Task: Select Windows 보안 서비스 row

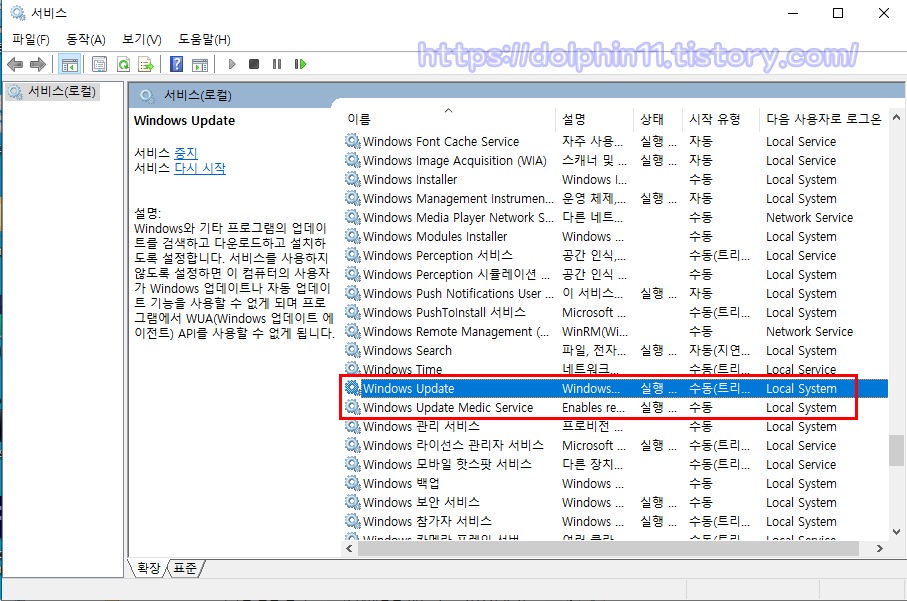Action: pos(615,502)
